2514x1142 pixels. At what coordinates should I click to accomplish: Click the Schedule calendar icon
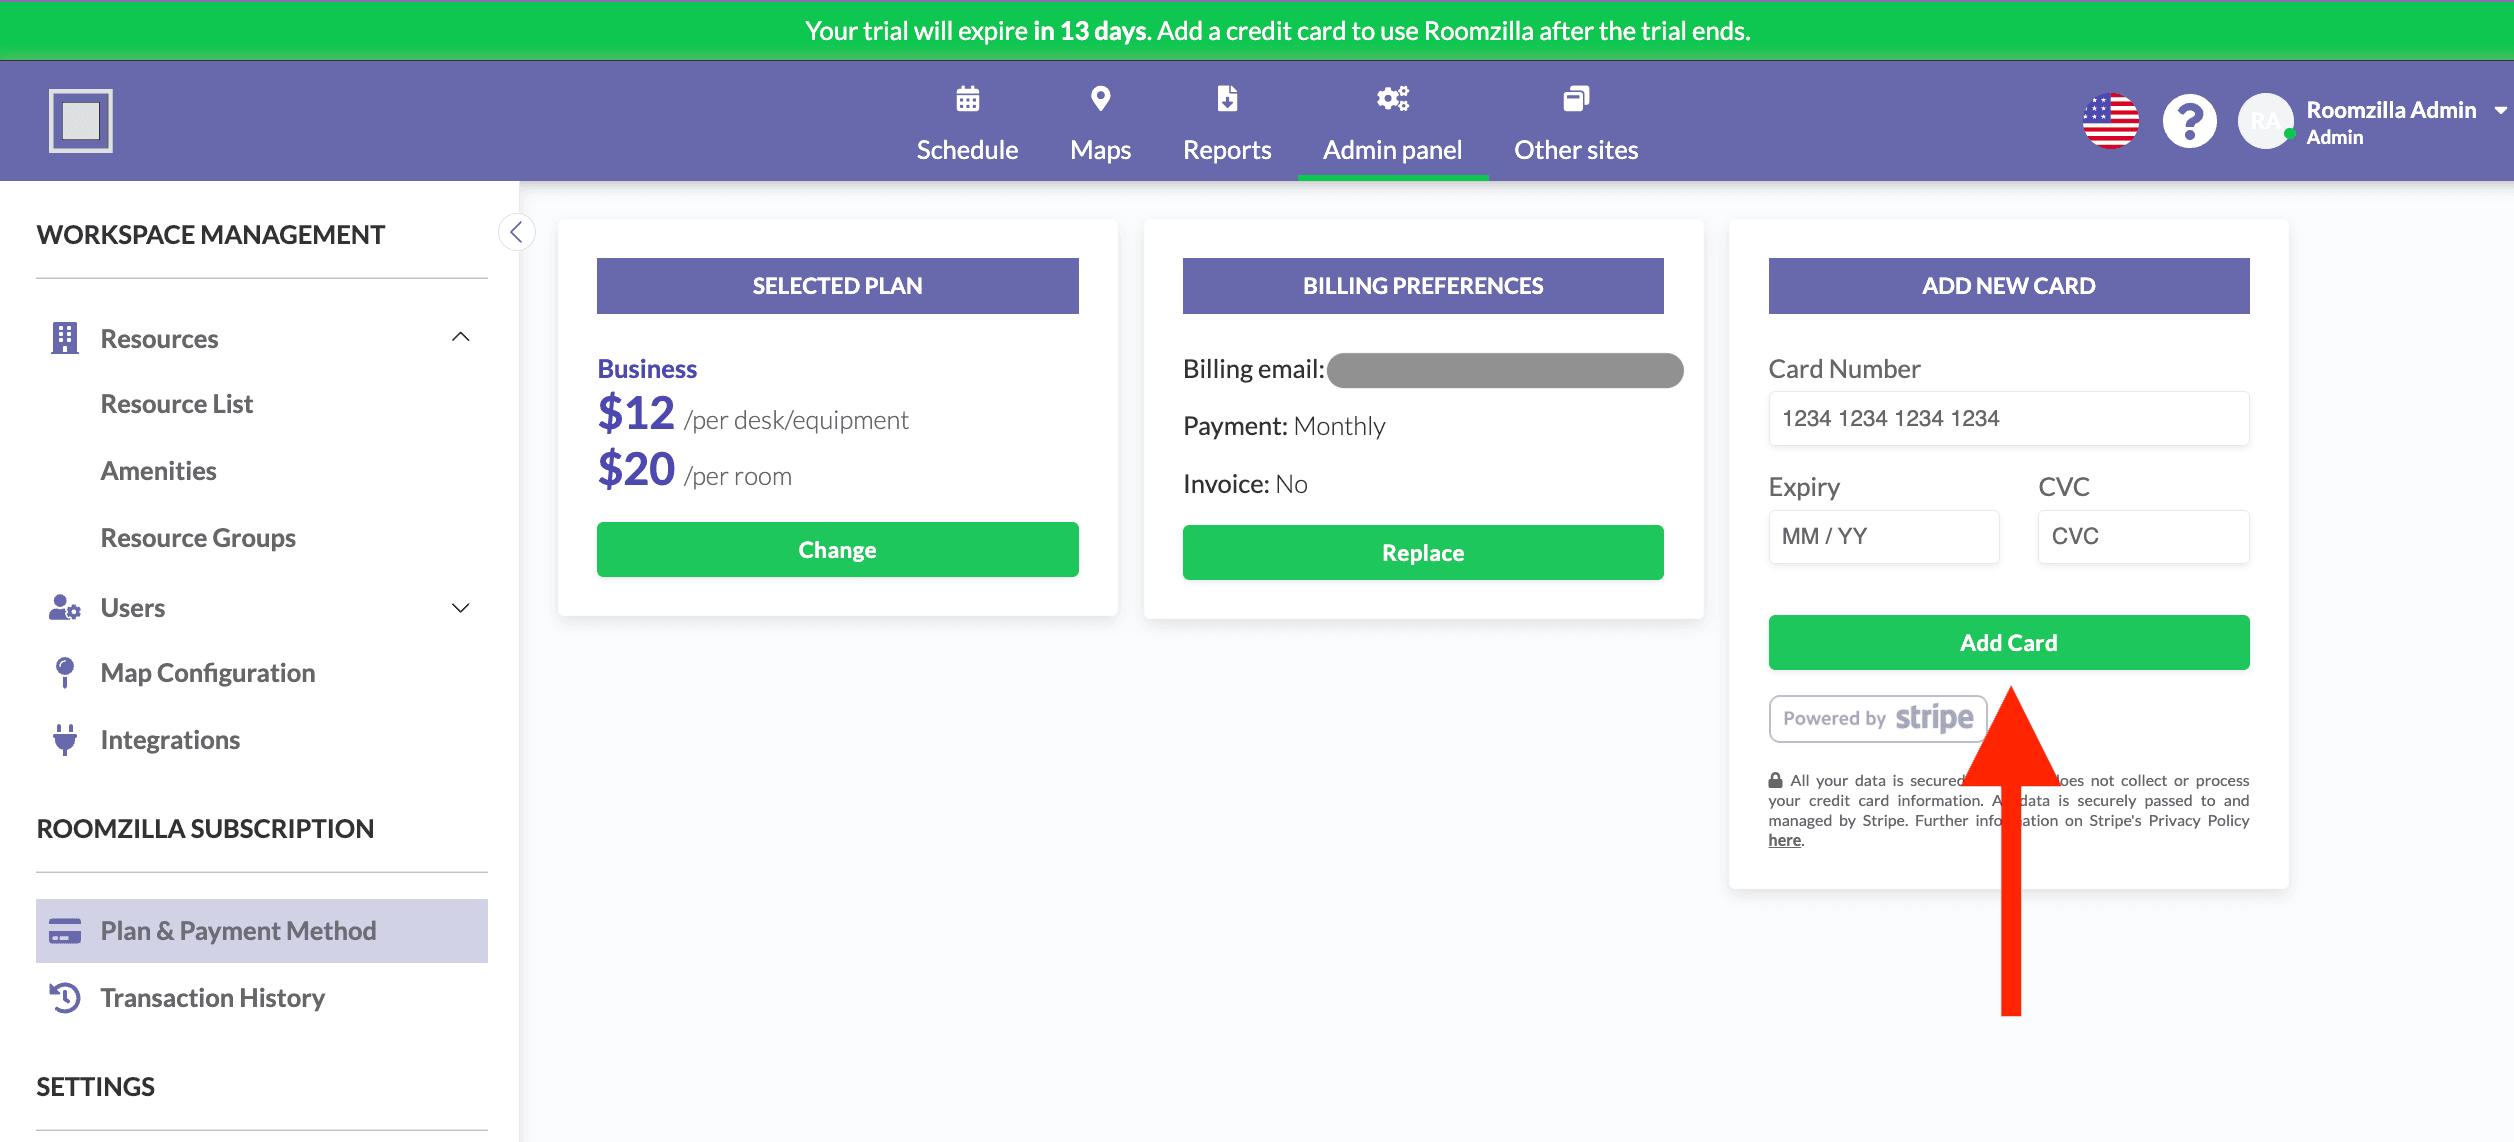point(967,99)
